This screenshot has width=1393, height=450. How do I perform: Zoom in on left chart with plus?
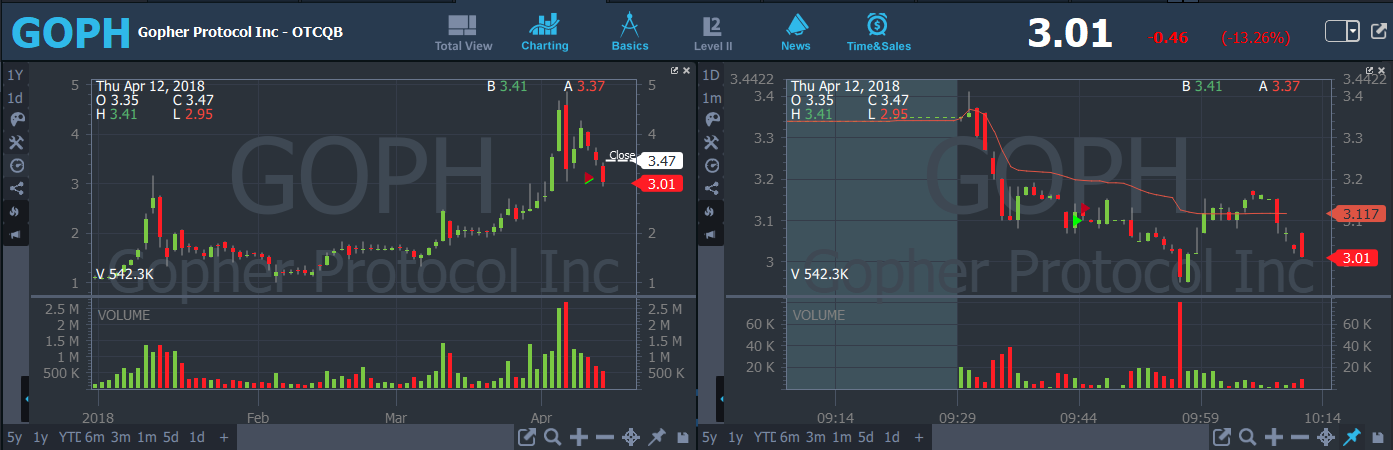[579, 437]
